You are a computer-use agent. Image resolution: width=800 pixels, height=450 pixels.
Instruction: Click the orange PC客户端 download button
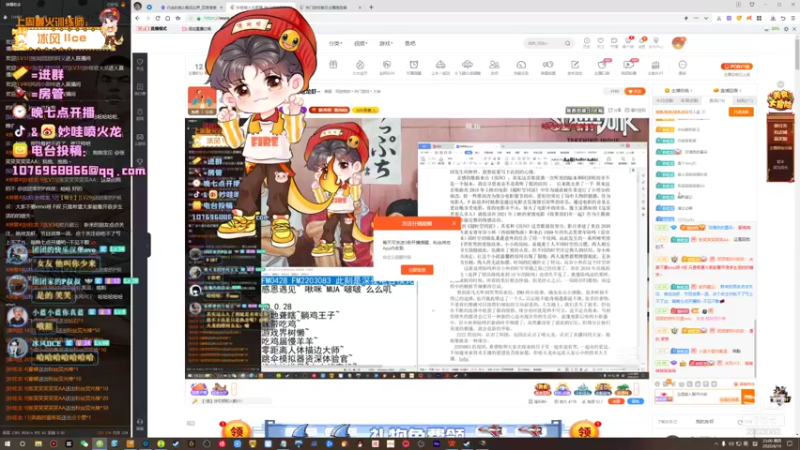(737, 66)
